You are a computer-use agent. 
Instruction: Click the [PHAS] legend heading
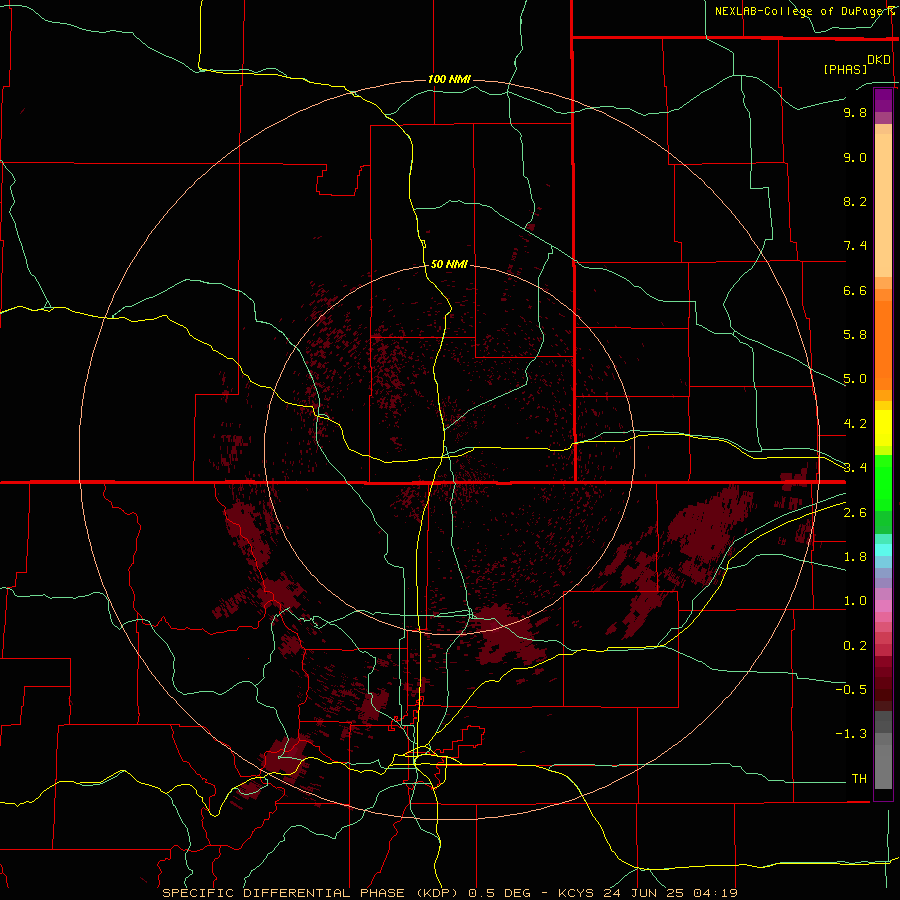pos(845,69)
